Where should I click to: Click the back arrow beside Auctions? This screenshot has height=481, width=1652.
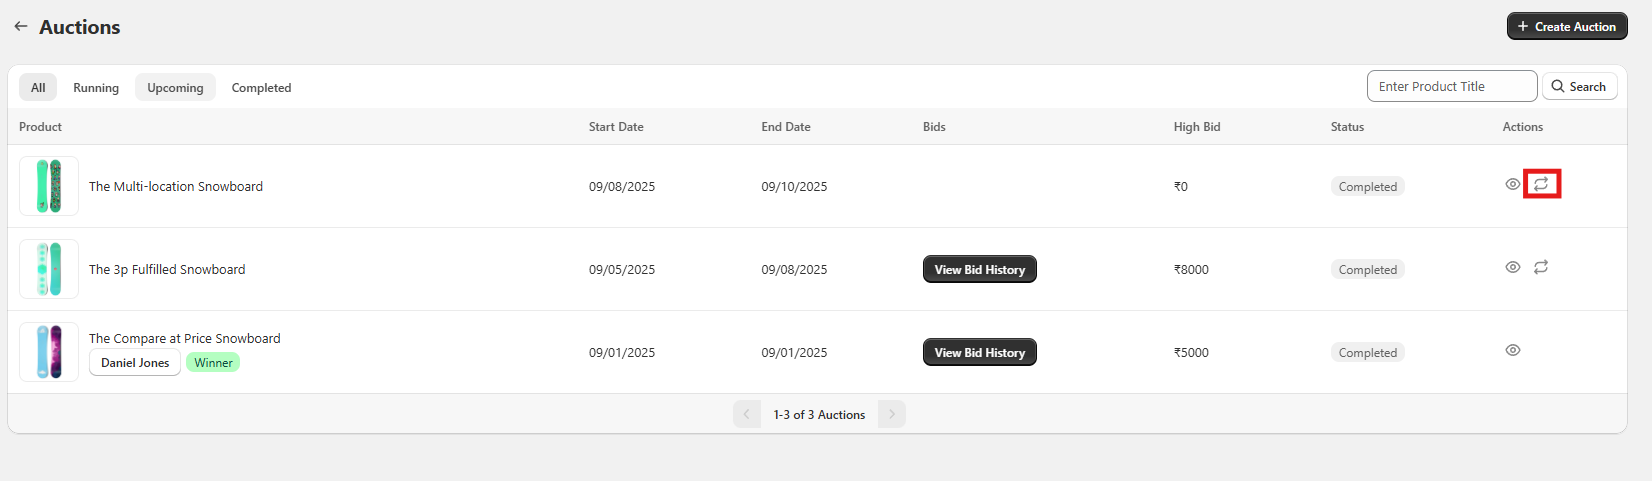(21, 27)
